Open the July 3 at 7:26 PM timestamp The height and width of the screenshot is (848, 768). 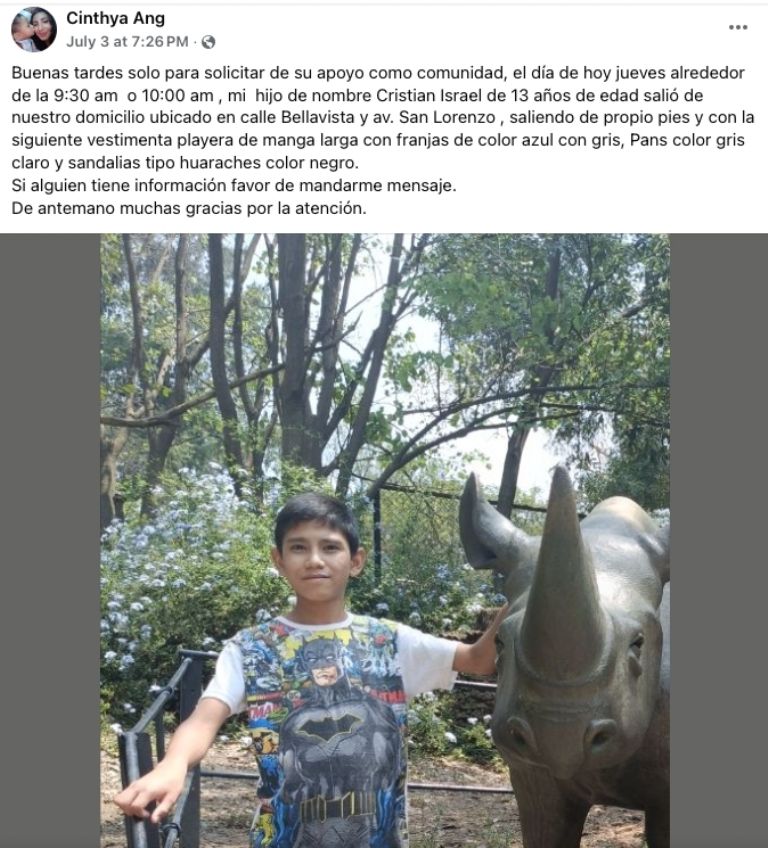tap(127, 42)
